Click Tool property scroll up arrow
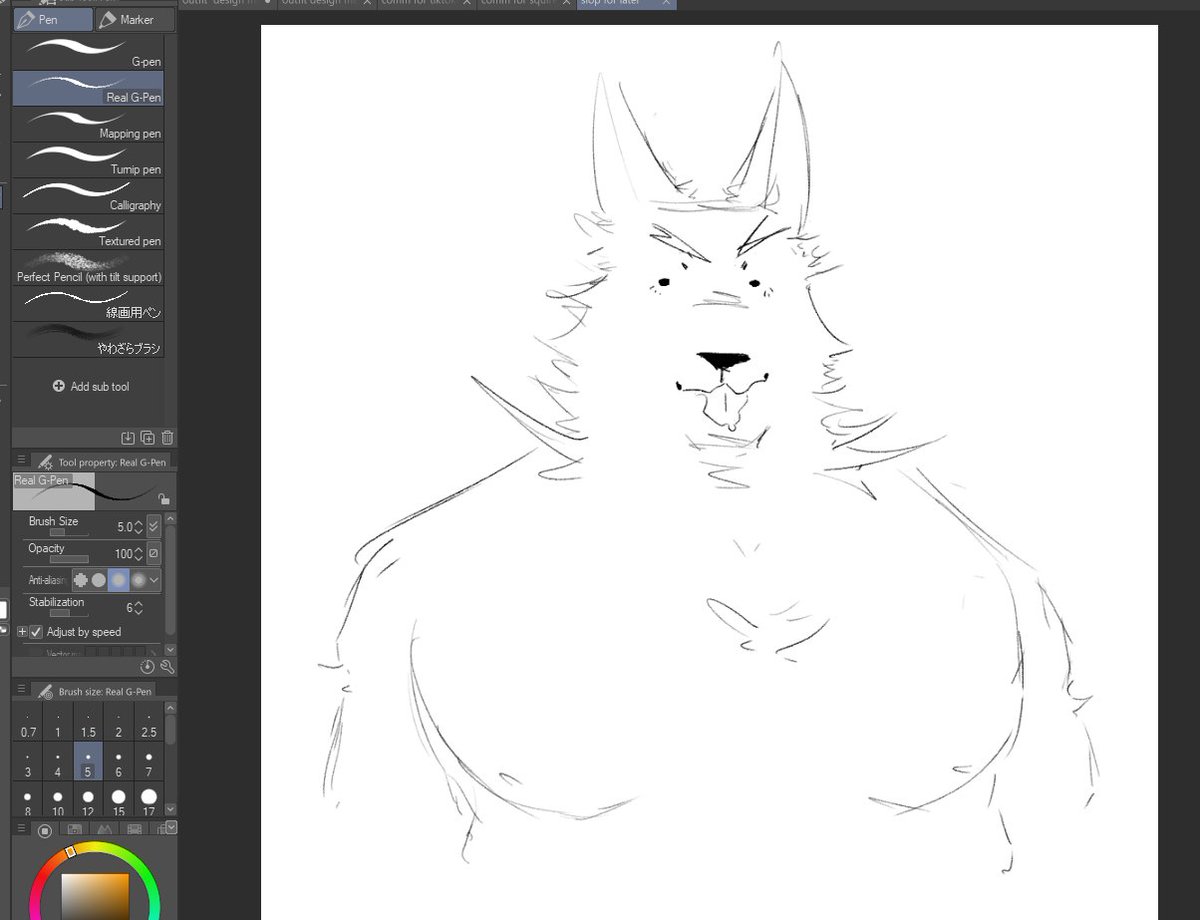The height and width of the screenshot is (920, 1200). tap(170, 520)
